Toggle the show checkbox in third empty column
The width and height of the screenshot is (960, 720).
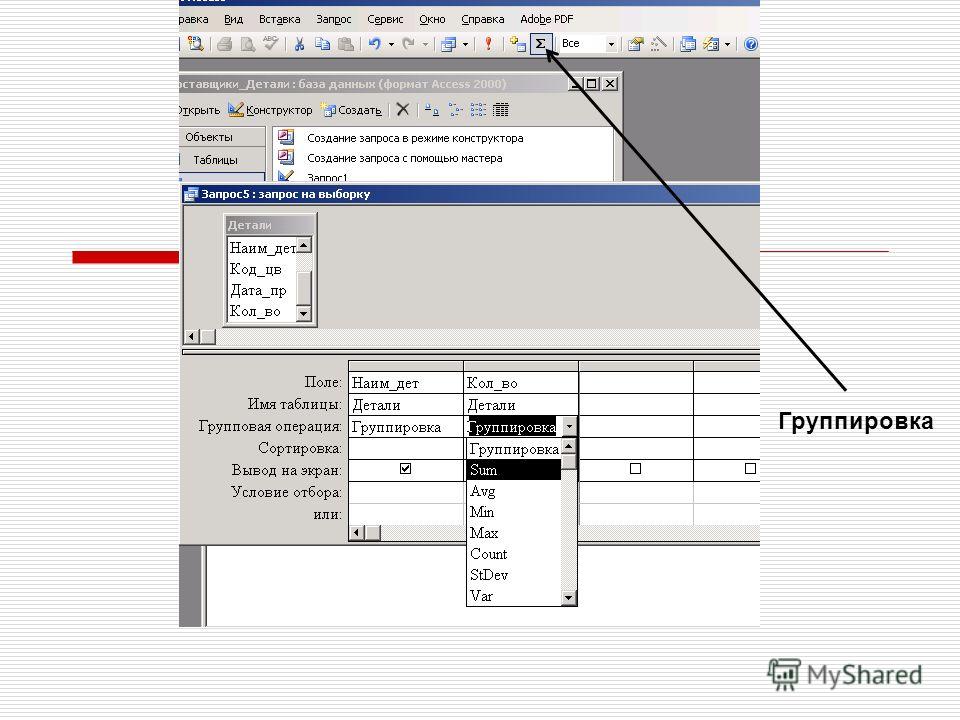point(636,468)
